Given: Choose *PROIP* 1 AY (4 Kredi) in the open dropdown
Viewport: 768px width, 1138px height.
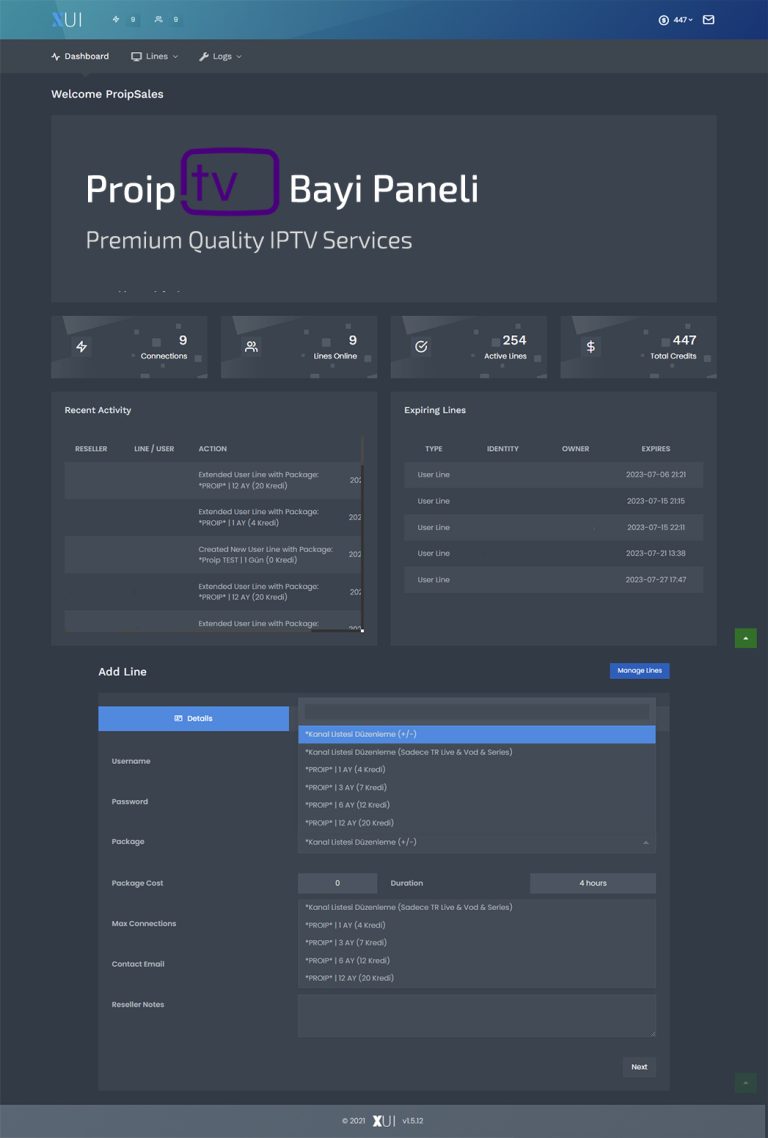Looking at the screenshot, I should (x=477, y=769).
